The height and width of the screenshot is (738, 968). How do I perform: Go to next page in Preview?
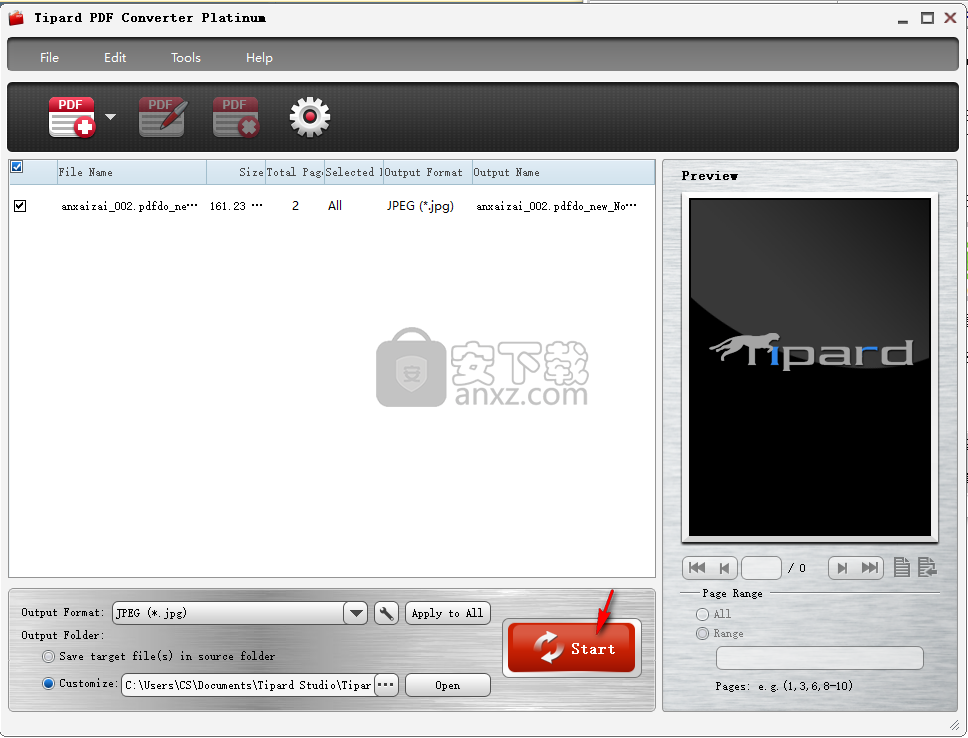(842, 568)
